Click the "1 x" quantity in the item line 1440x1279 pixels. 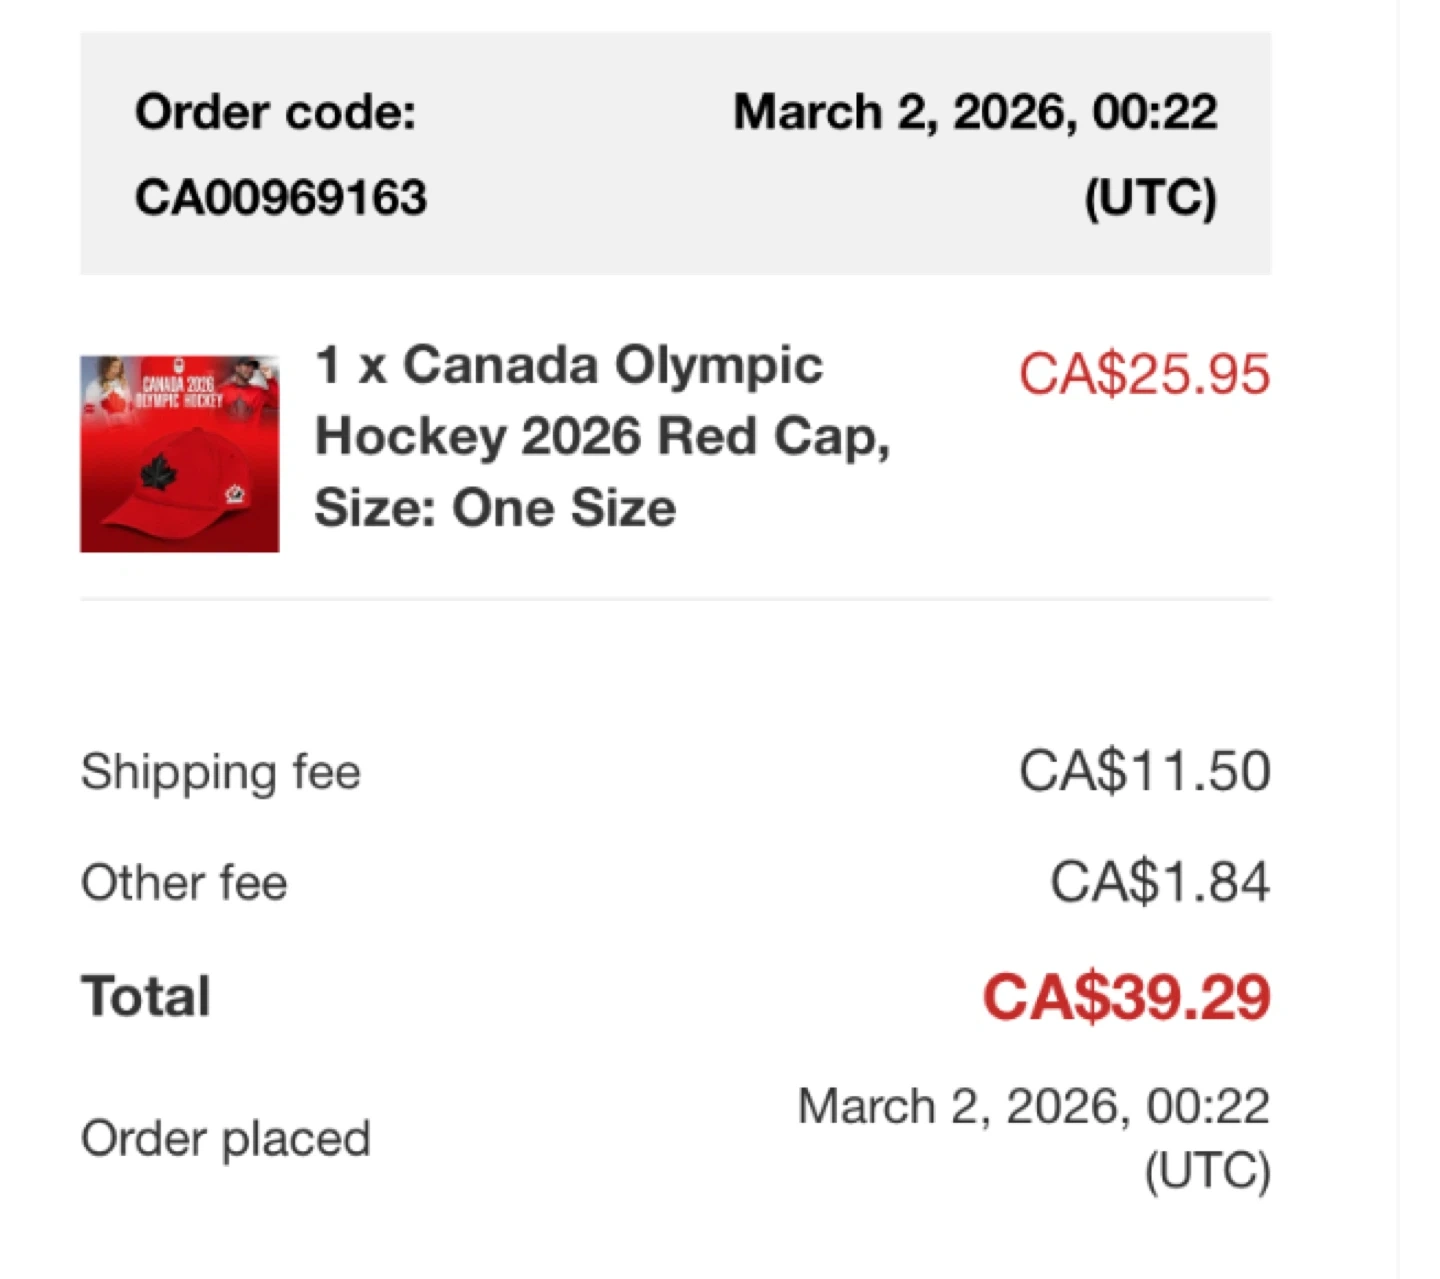pyautogui.click(x=351, y=366)
